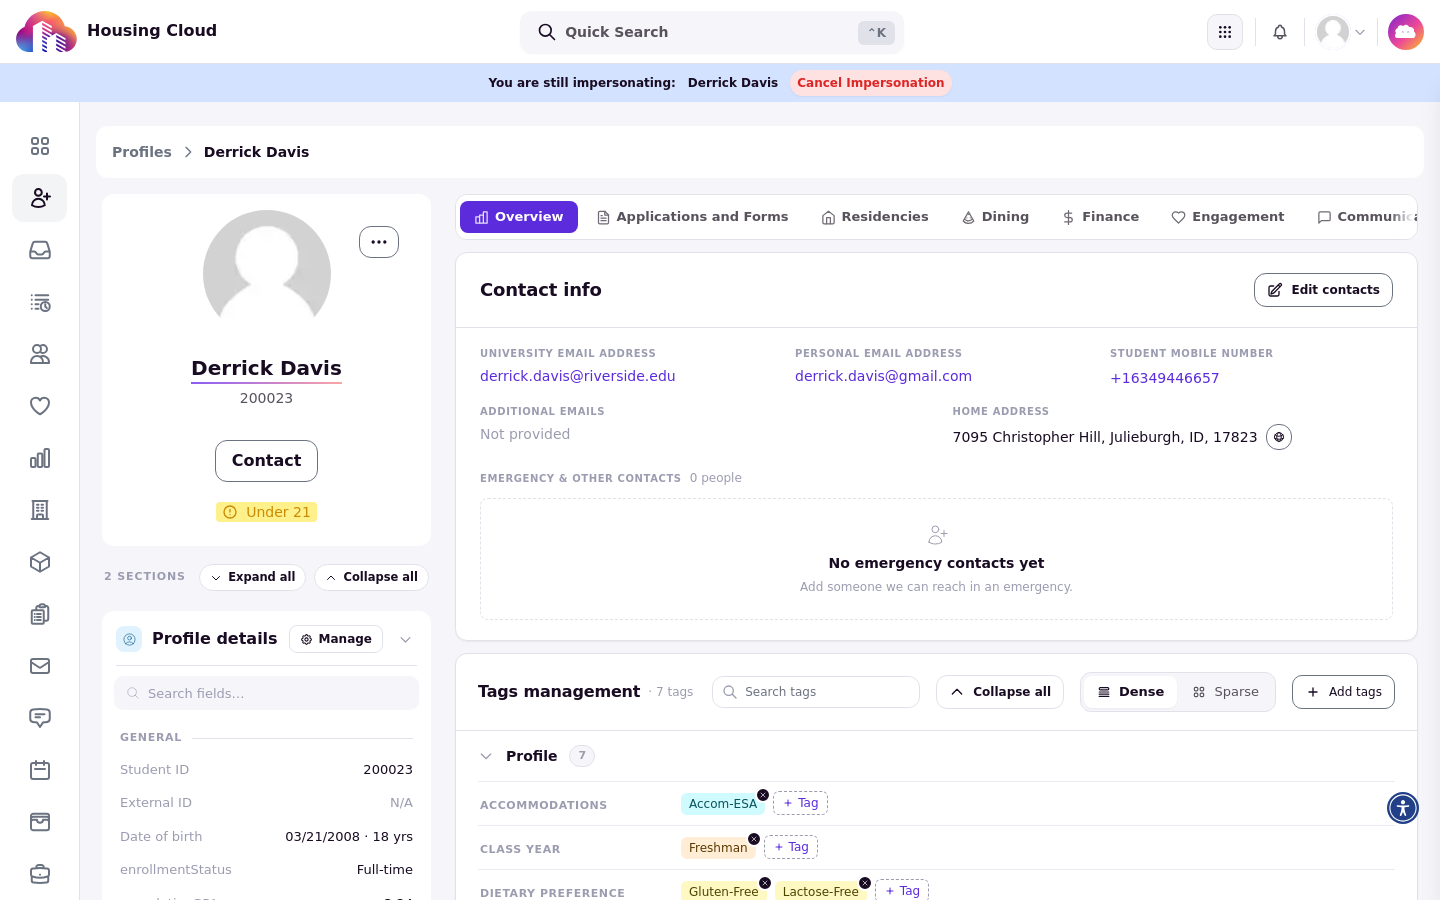The height and width of the screenshot is (900, 1440).
Task: Click the Quick Search box
Action: click(x=712, y=32)
